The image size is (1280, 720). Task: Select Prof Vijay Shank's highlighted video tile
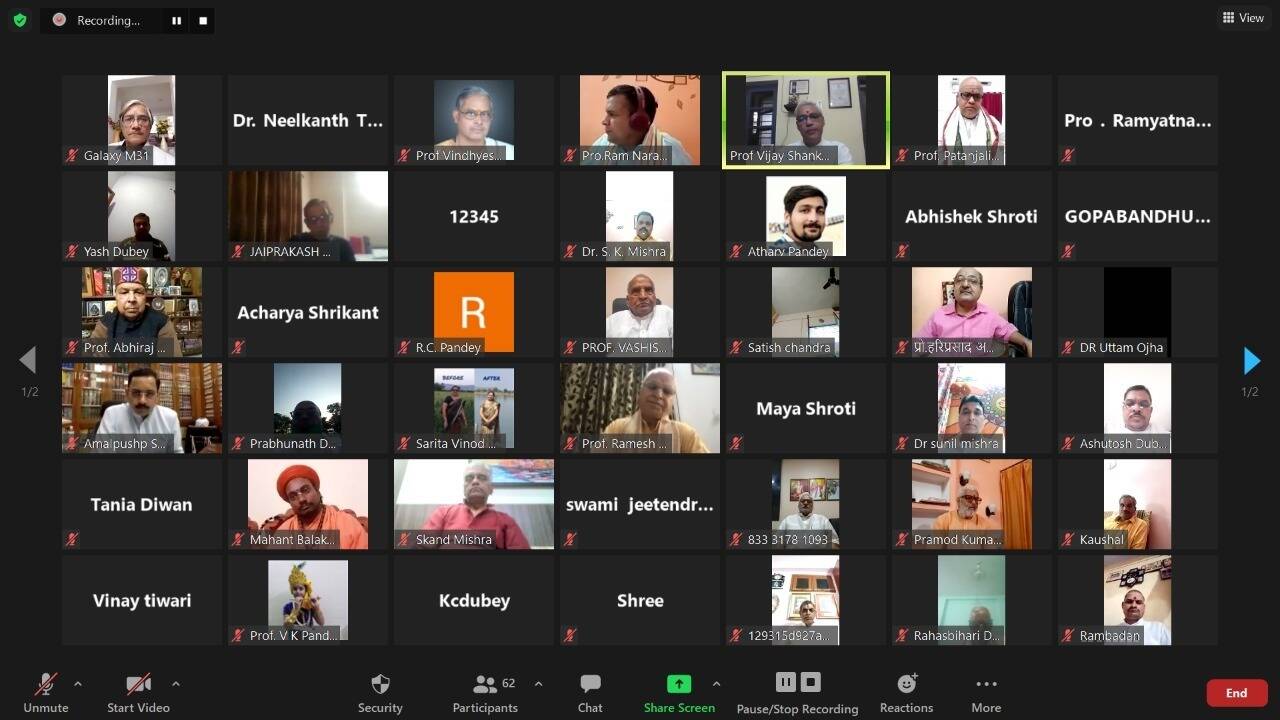coord(805,120)
